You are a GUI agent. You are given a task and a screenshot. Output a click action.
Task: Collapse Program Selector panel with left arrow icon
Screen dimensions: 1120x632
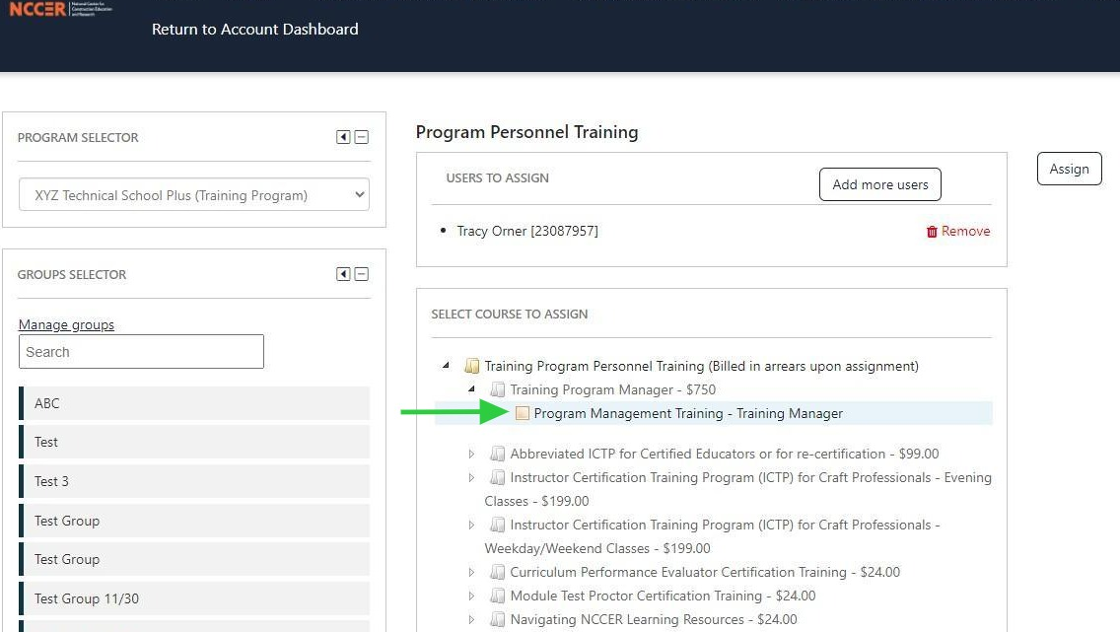[x=343, y=138]
